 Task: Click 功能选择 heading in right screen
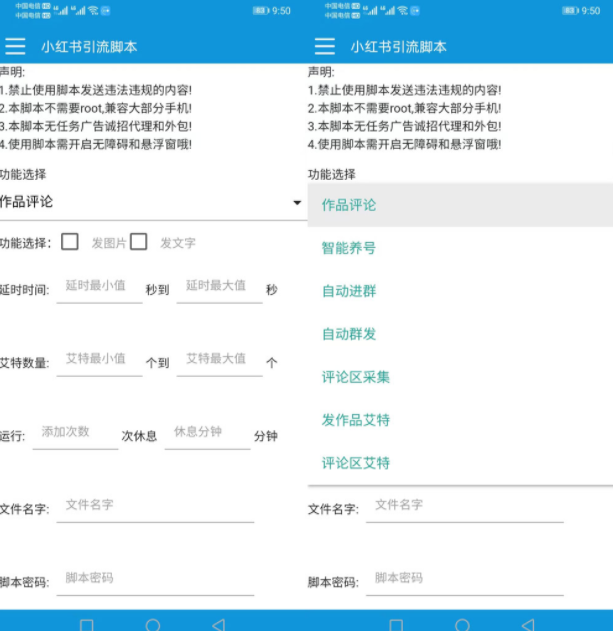click(x=332, y=174)
